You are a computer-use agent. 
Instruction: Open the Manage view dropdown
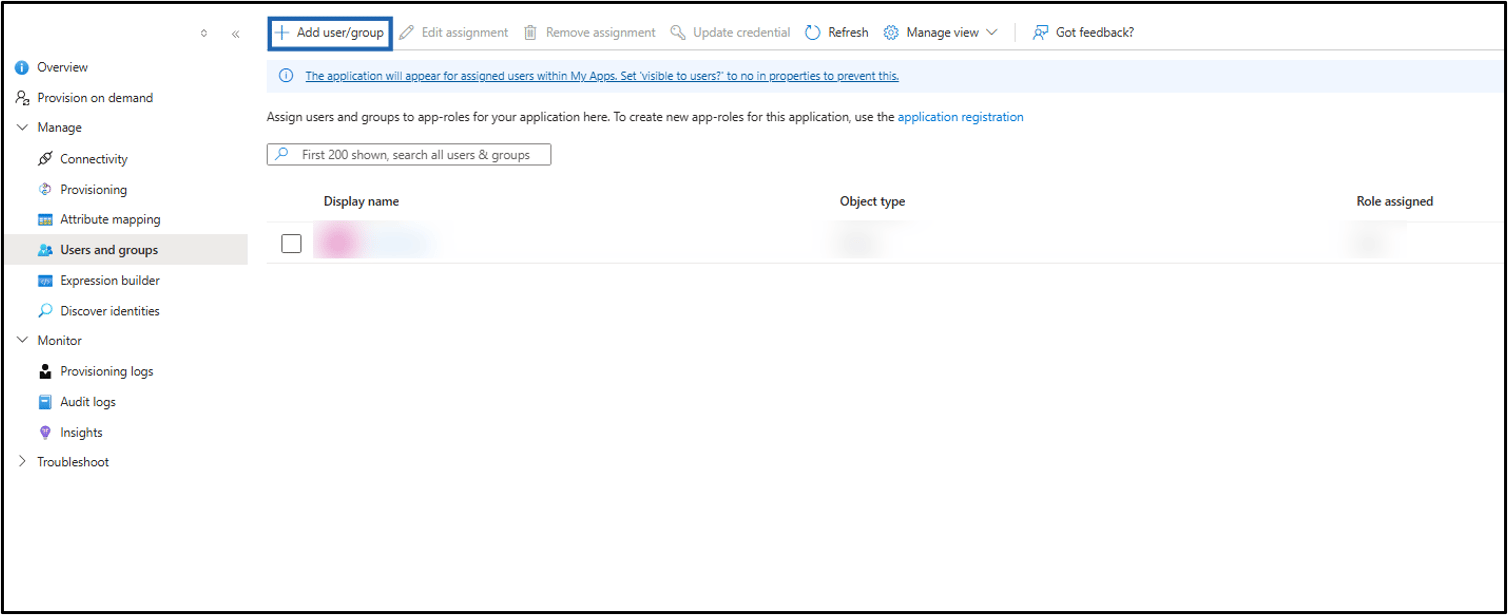(x=941, y=32)
